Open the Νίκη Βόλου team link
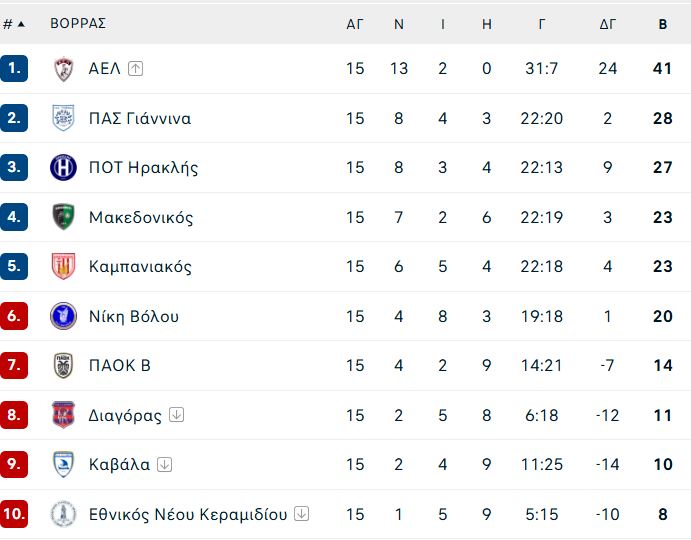This screenshot has width=691, height=540. tap(134, 317)
